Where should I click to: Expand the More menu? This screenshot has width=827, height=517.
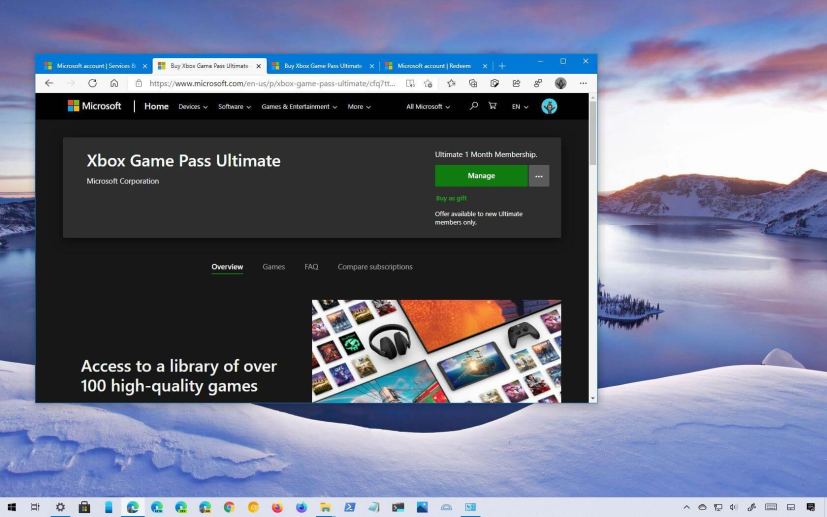coord(359,107)
